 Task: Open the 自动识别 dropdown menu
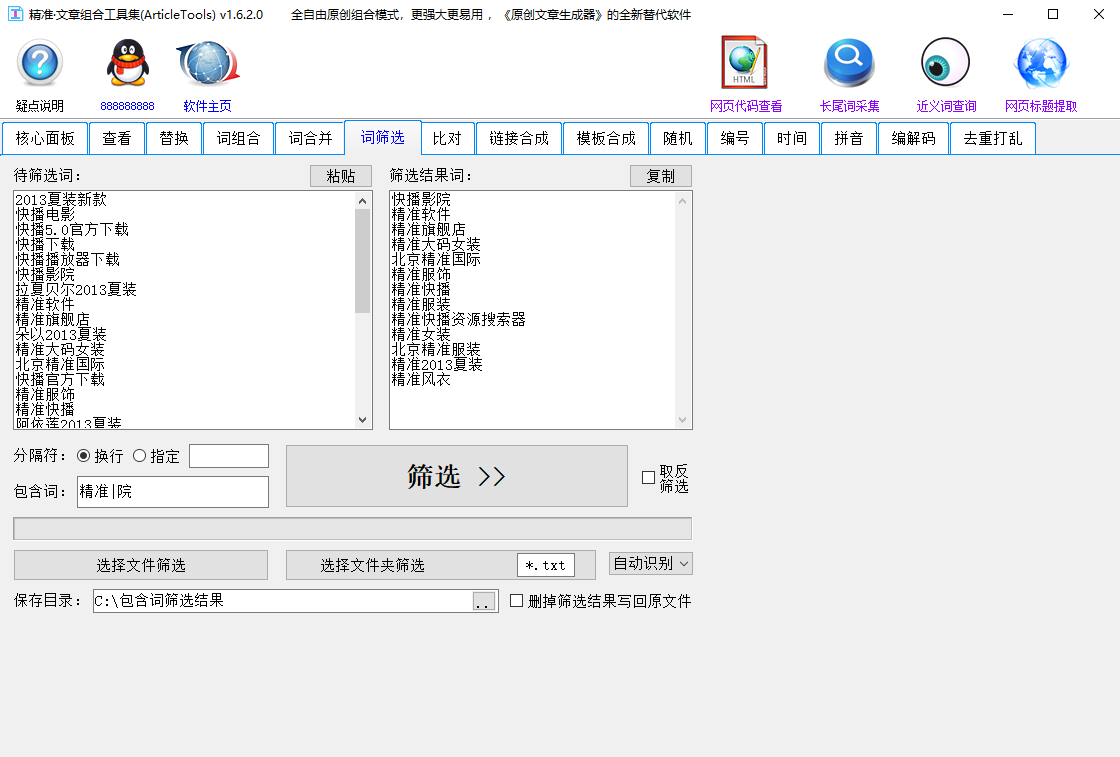[650, 564]
